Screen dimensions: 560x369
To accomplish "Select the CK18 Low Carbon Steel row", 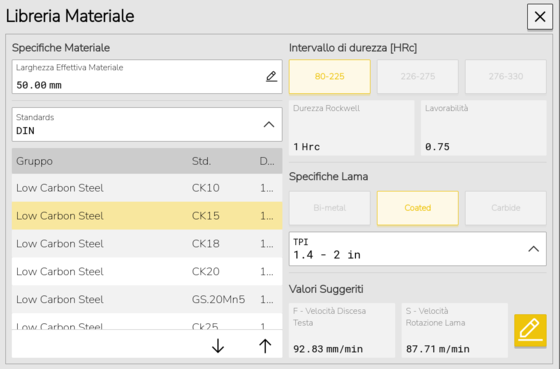I will (x=147, y=244).
